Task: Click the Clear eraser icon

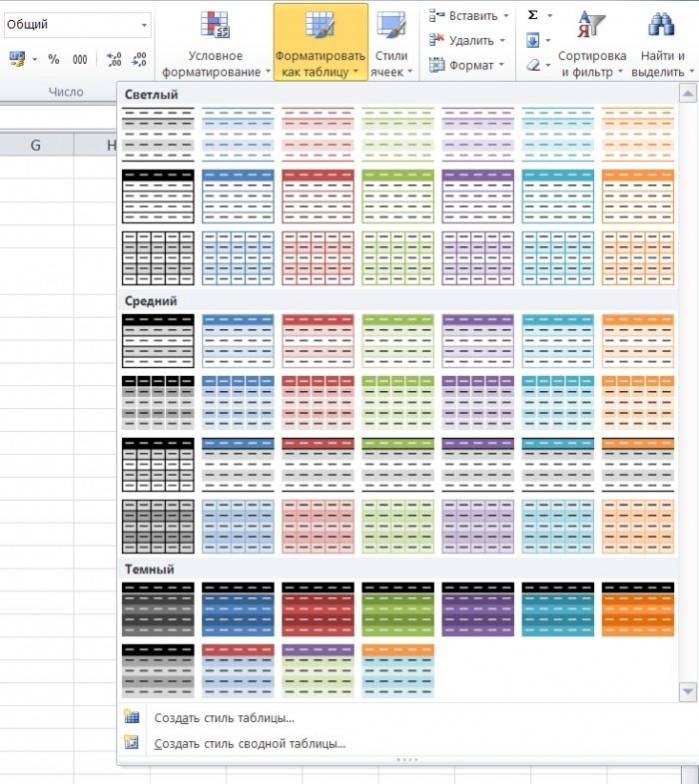Action: (533, 65)
